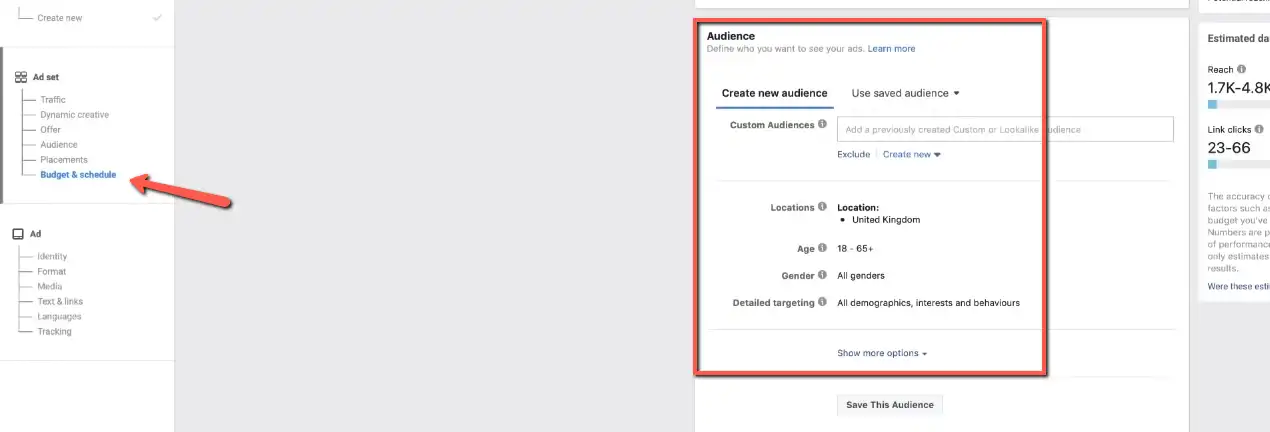
Task: Click the Exclude link
Action: click(x=853, y=155)
